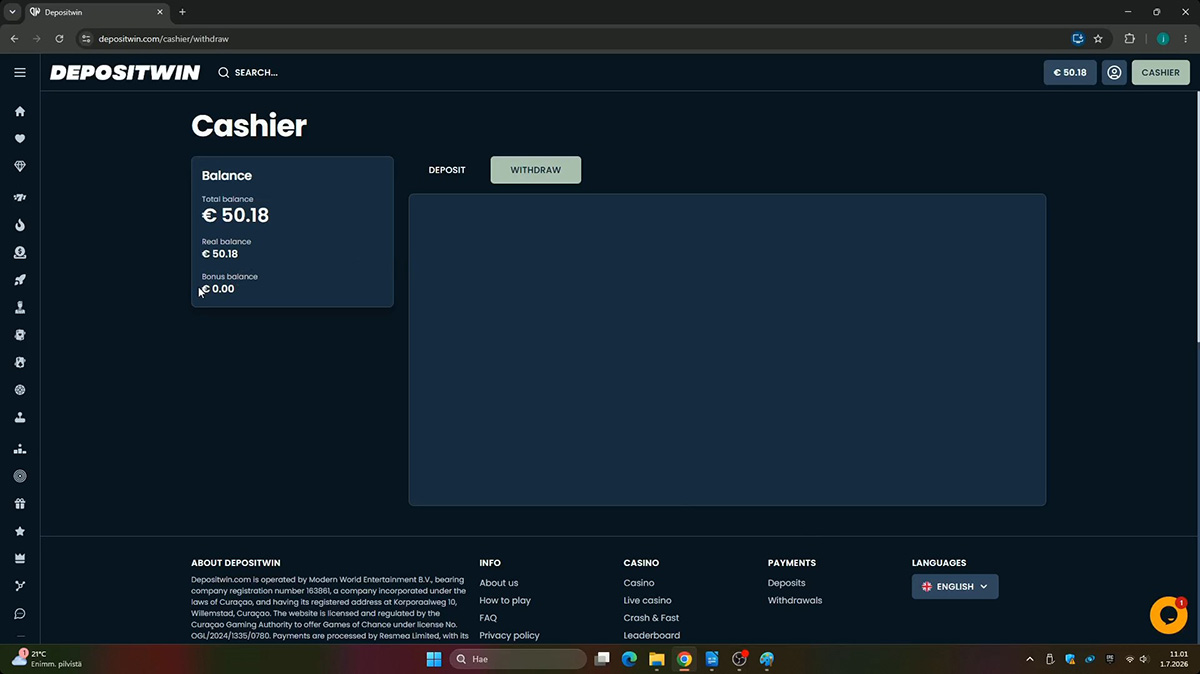Go to Home via sidebar house icon

click(20, 111)
